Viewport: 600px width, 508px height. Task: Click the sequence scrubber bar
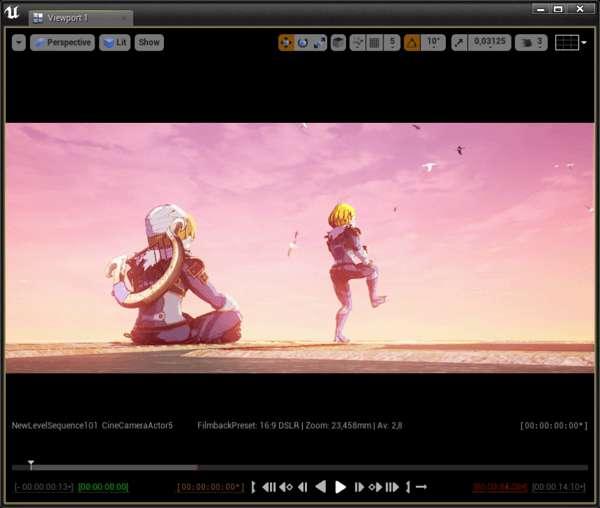[x=300, y=467]
